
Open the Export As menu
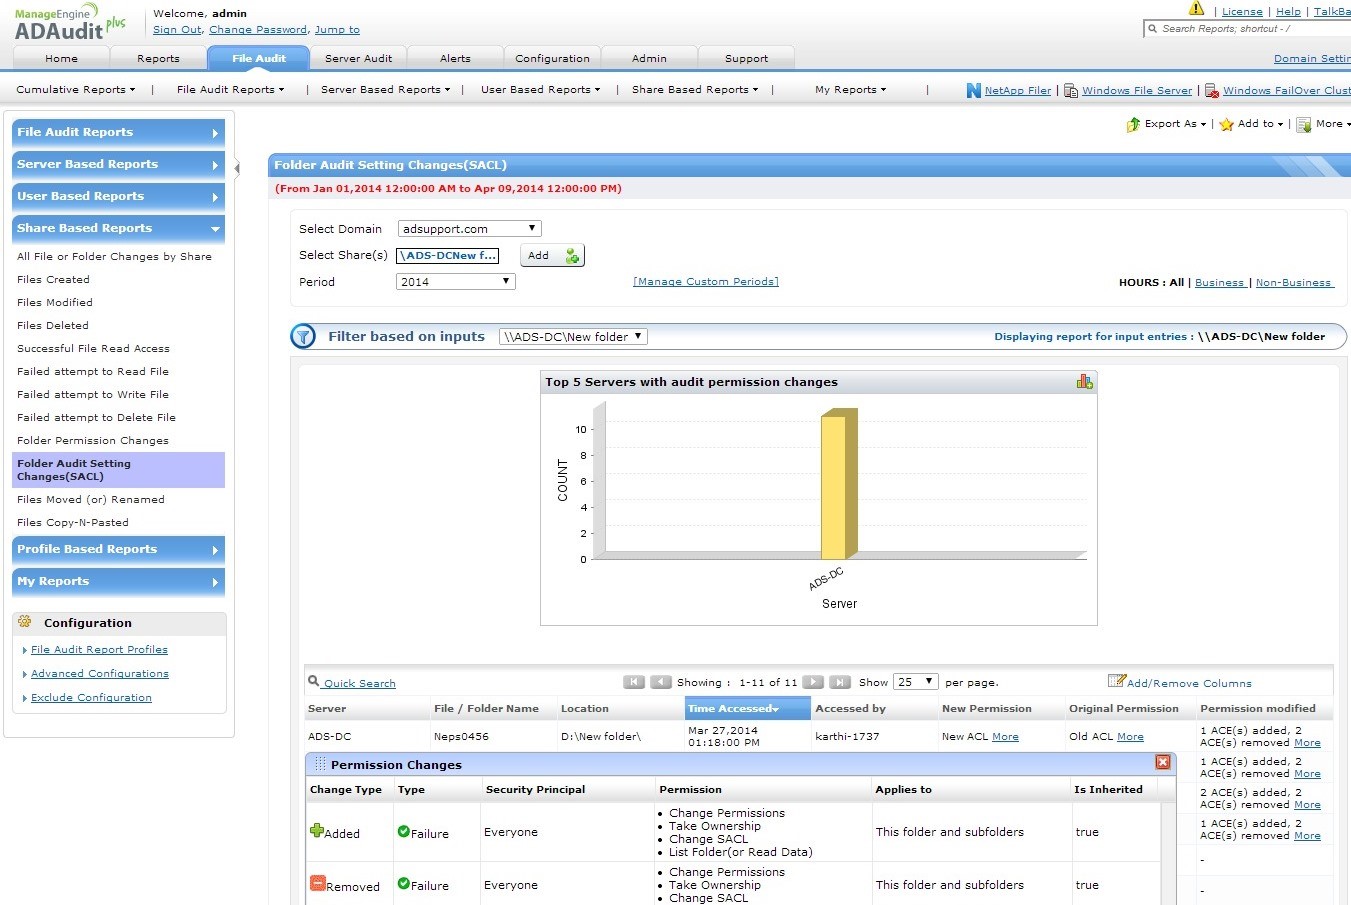[1167, 124]
